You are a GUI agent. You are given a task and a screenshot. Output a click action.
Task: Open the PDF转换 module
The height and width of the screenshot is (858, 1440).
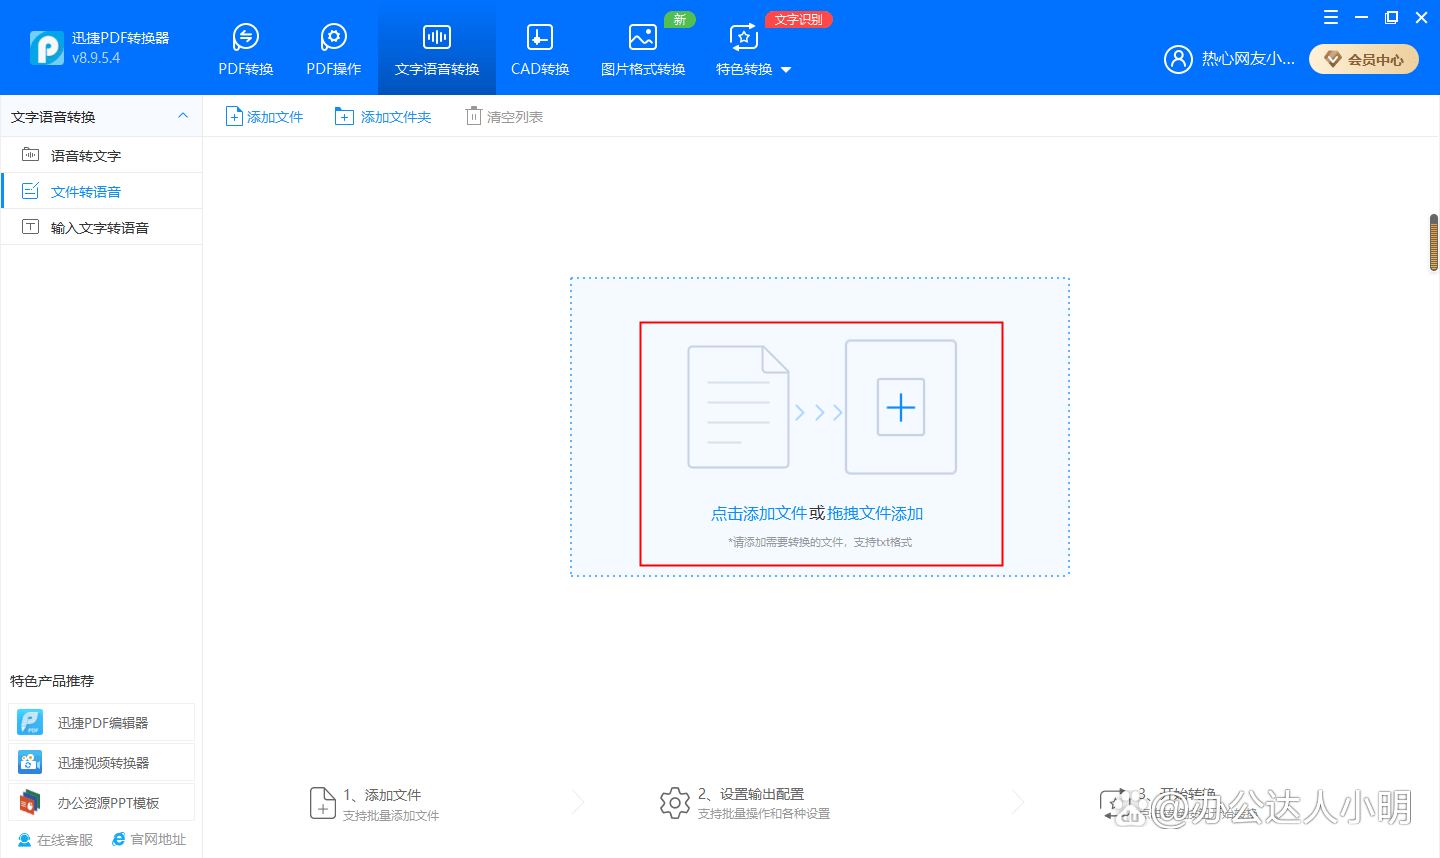tap(246, 50)
